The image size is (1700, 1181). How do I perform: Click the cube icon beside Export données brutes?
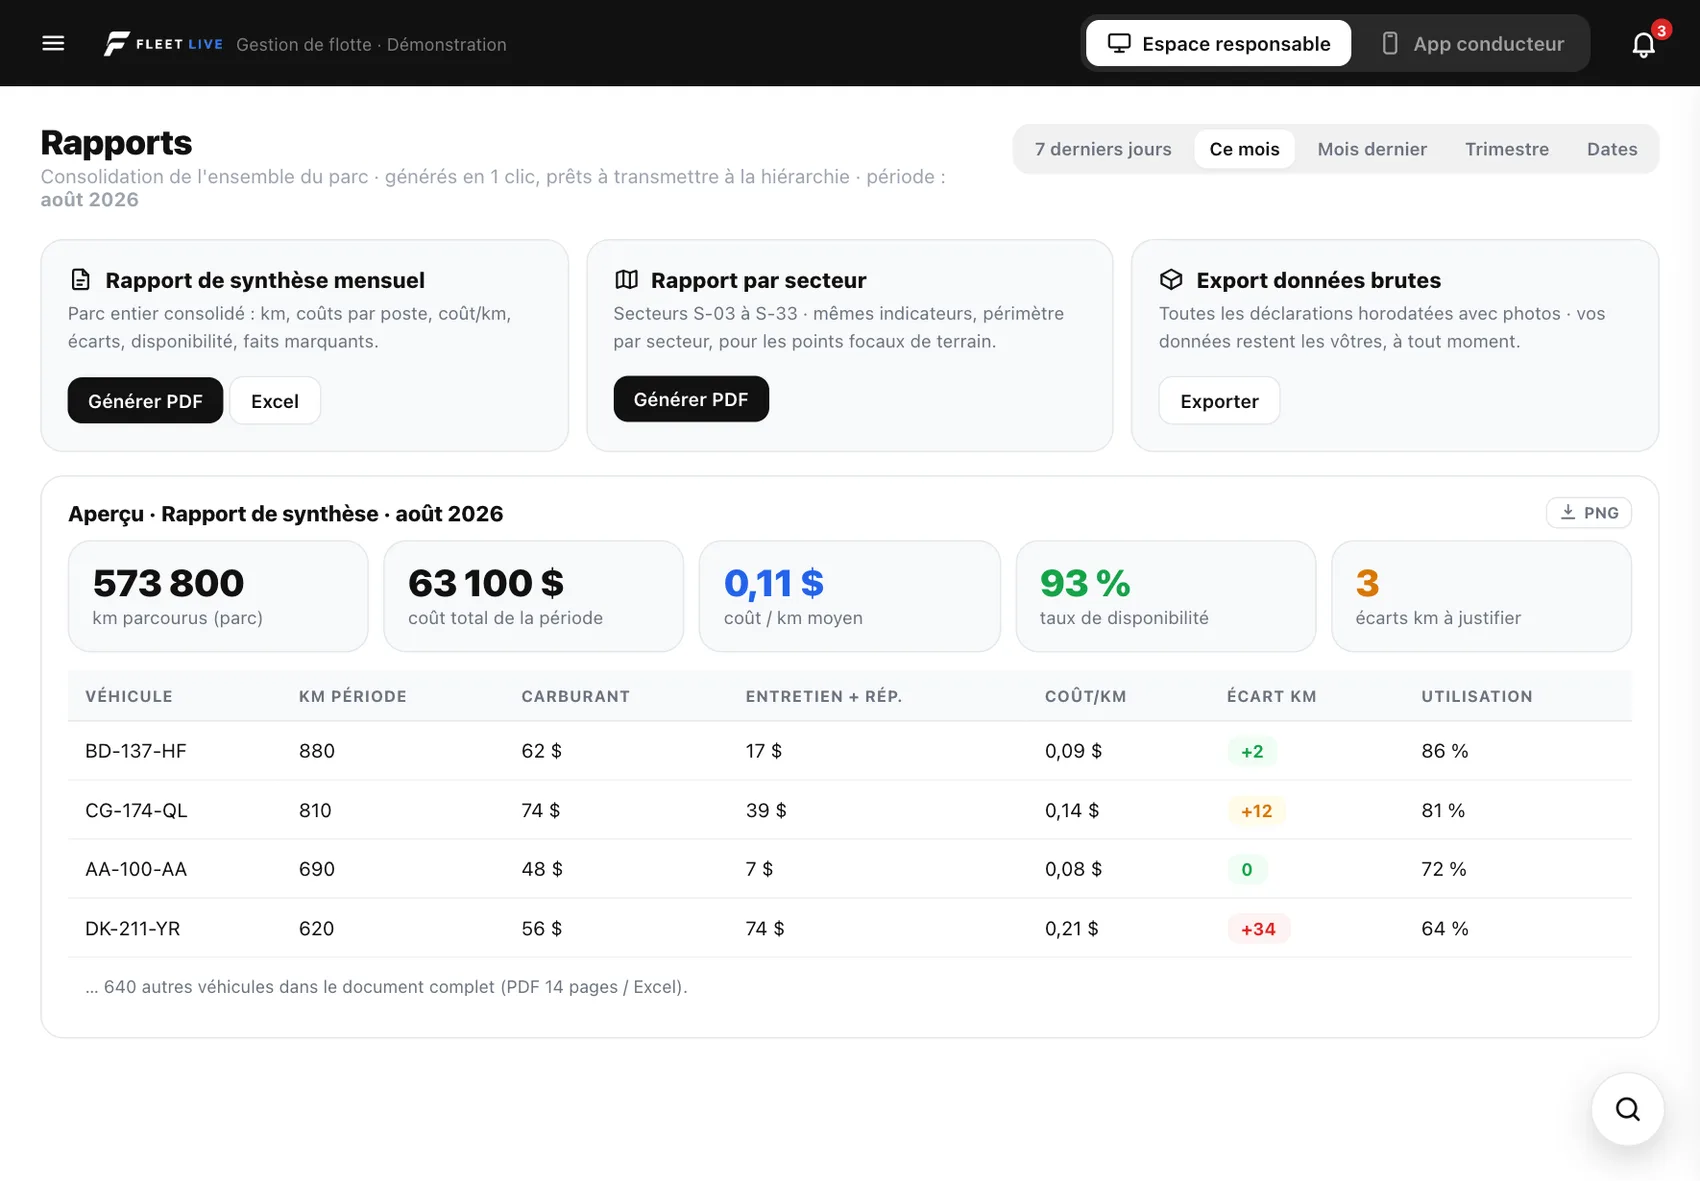(1171, 280)
